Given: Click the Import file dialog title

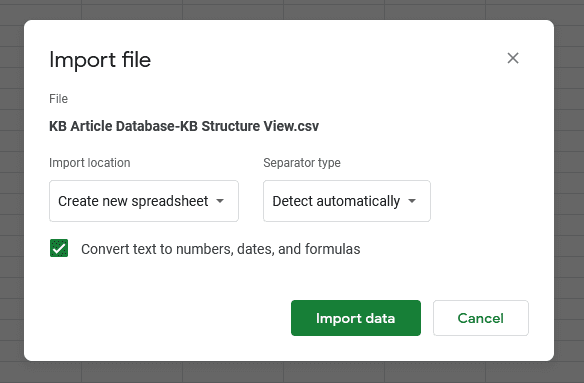Looking at the screenshot, I should [100, 60].
